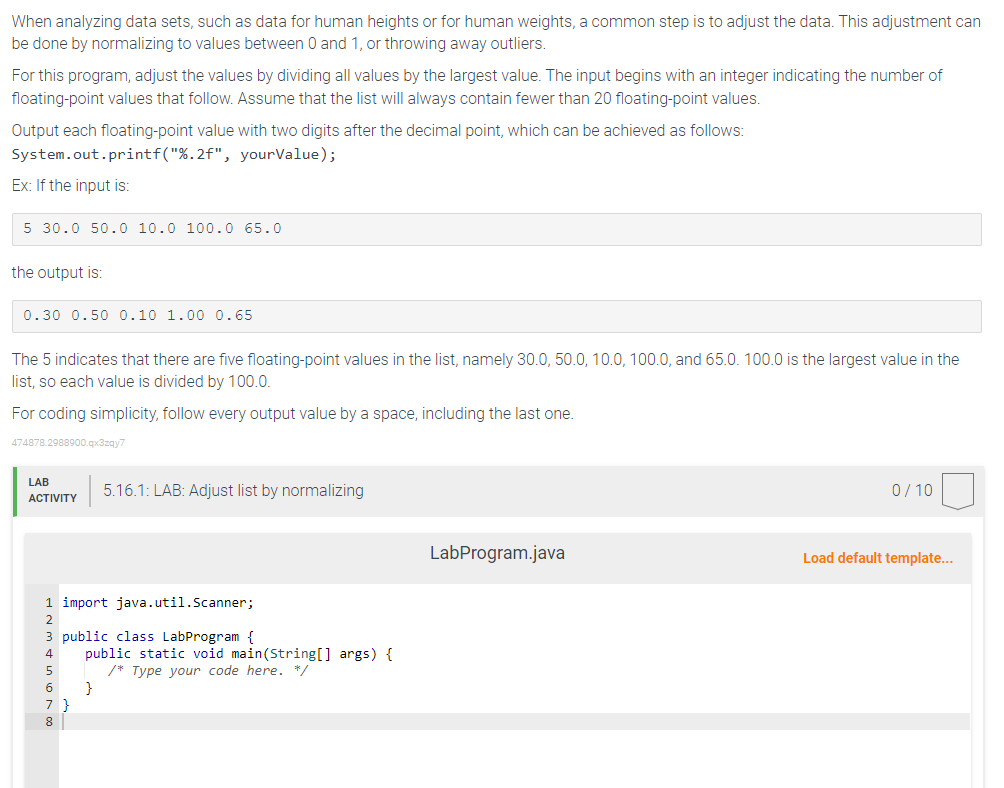Viewport: 1004px width, 788px height.
Task: Click the 474878.2988900.qx3zqy7 identifier text
Action: coord(66,443)
